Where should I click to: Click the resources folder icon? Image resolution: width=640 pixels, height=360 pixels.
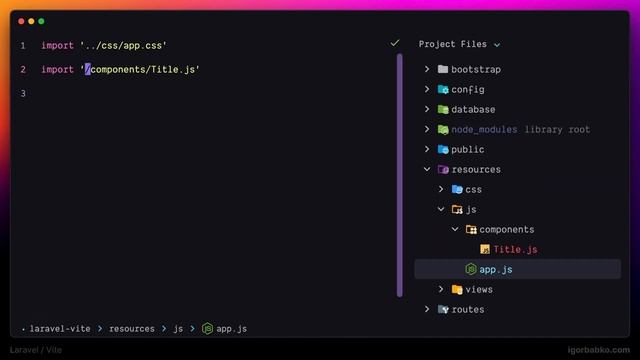(x=443, y=169)
